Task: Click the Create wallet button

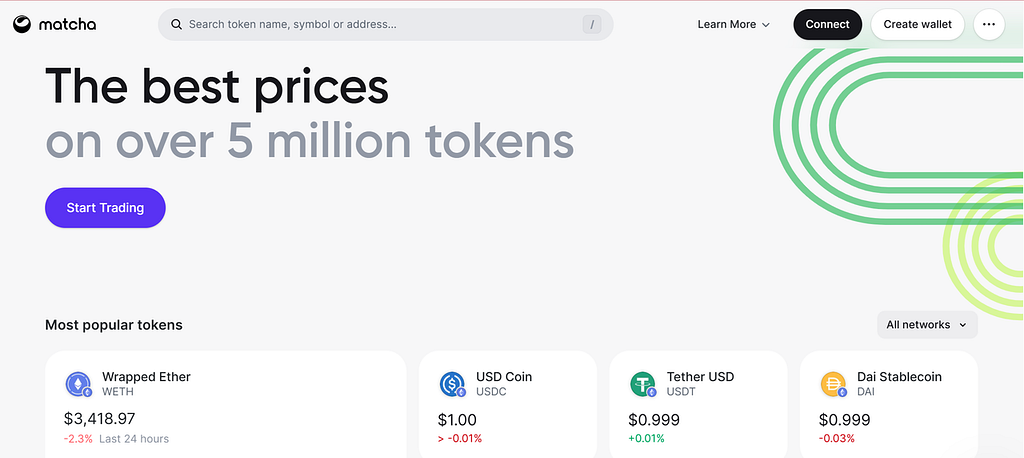Action: click(x=918, y=25)
